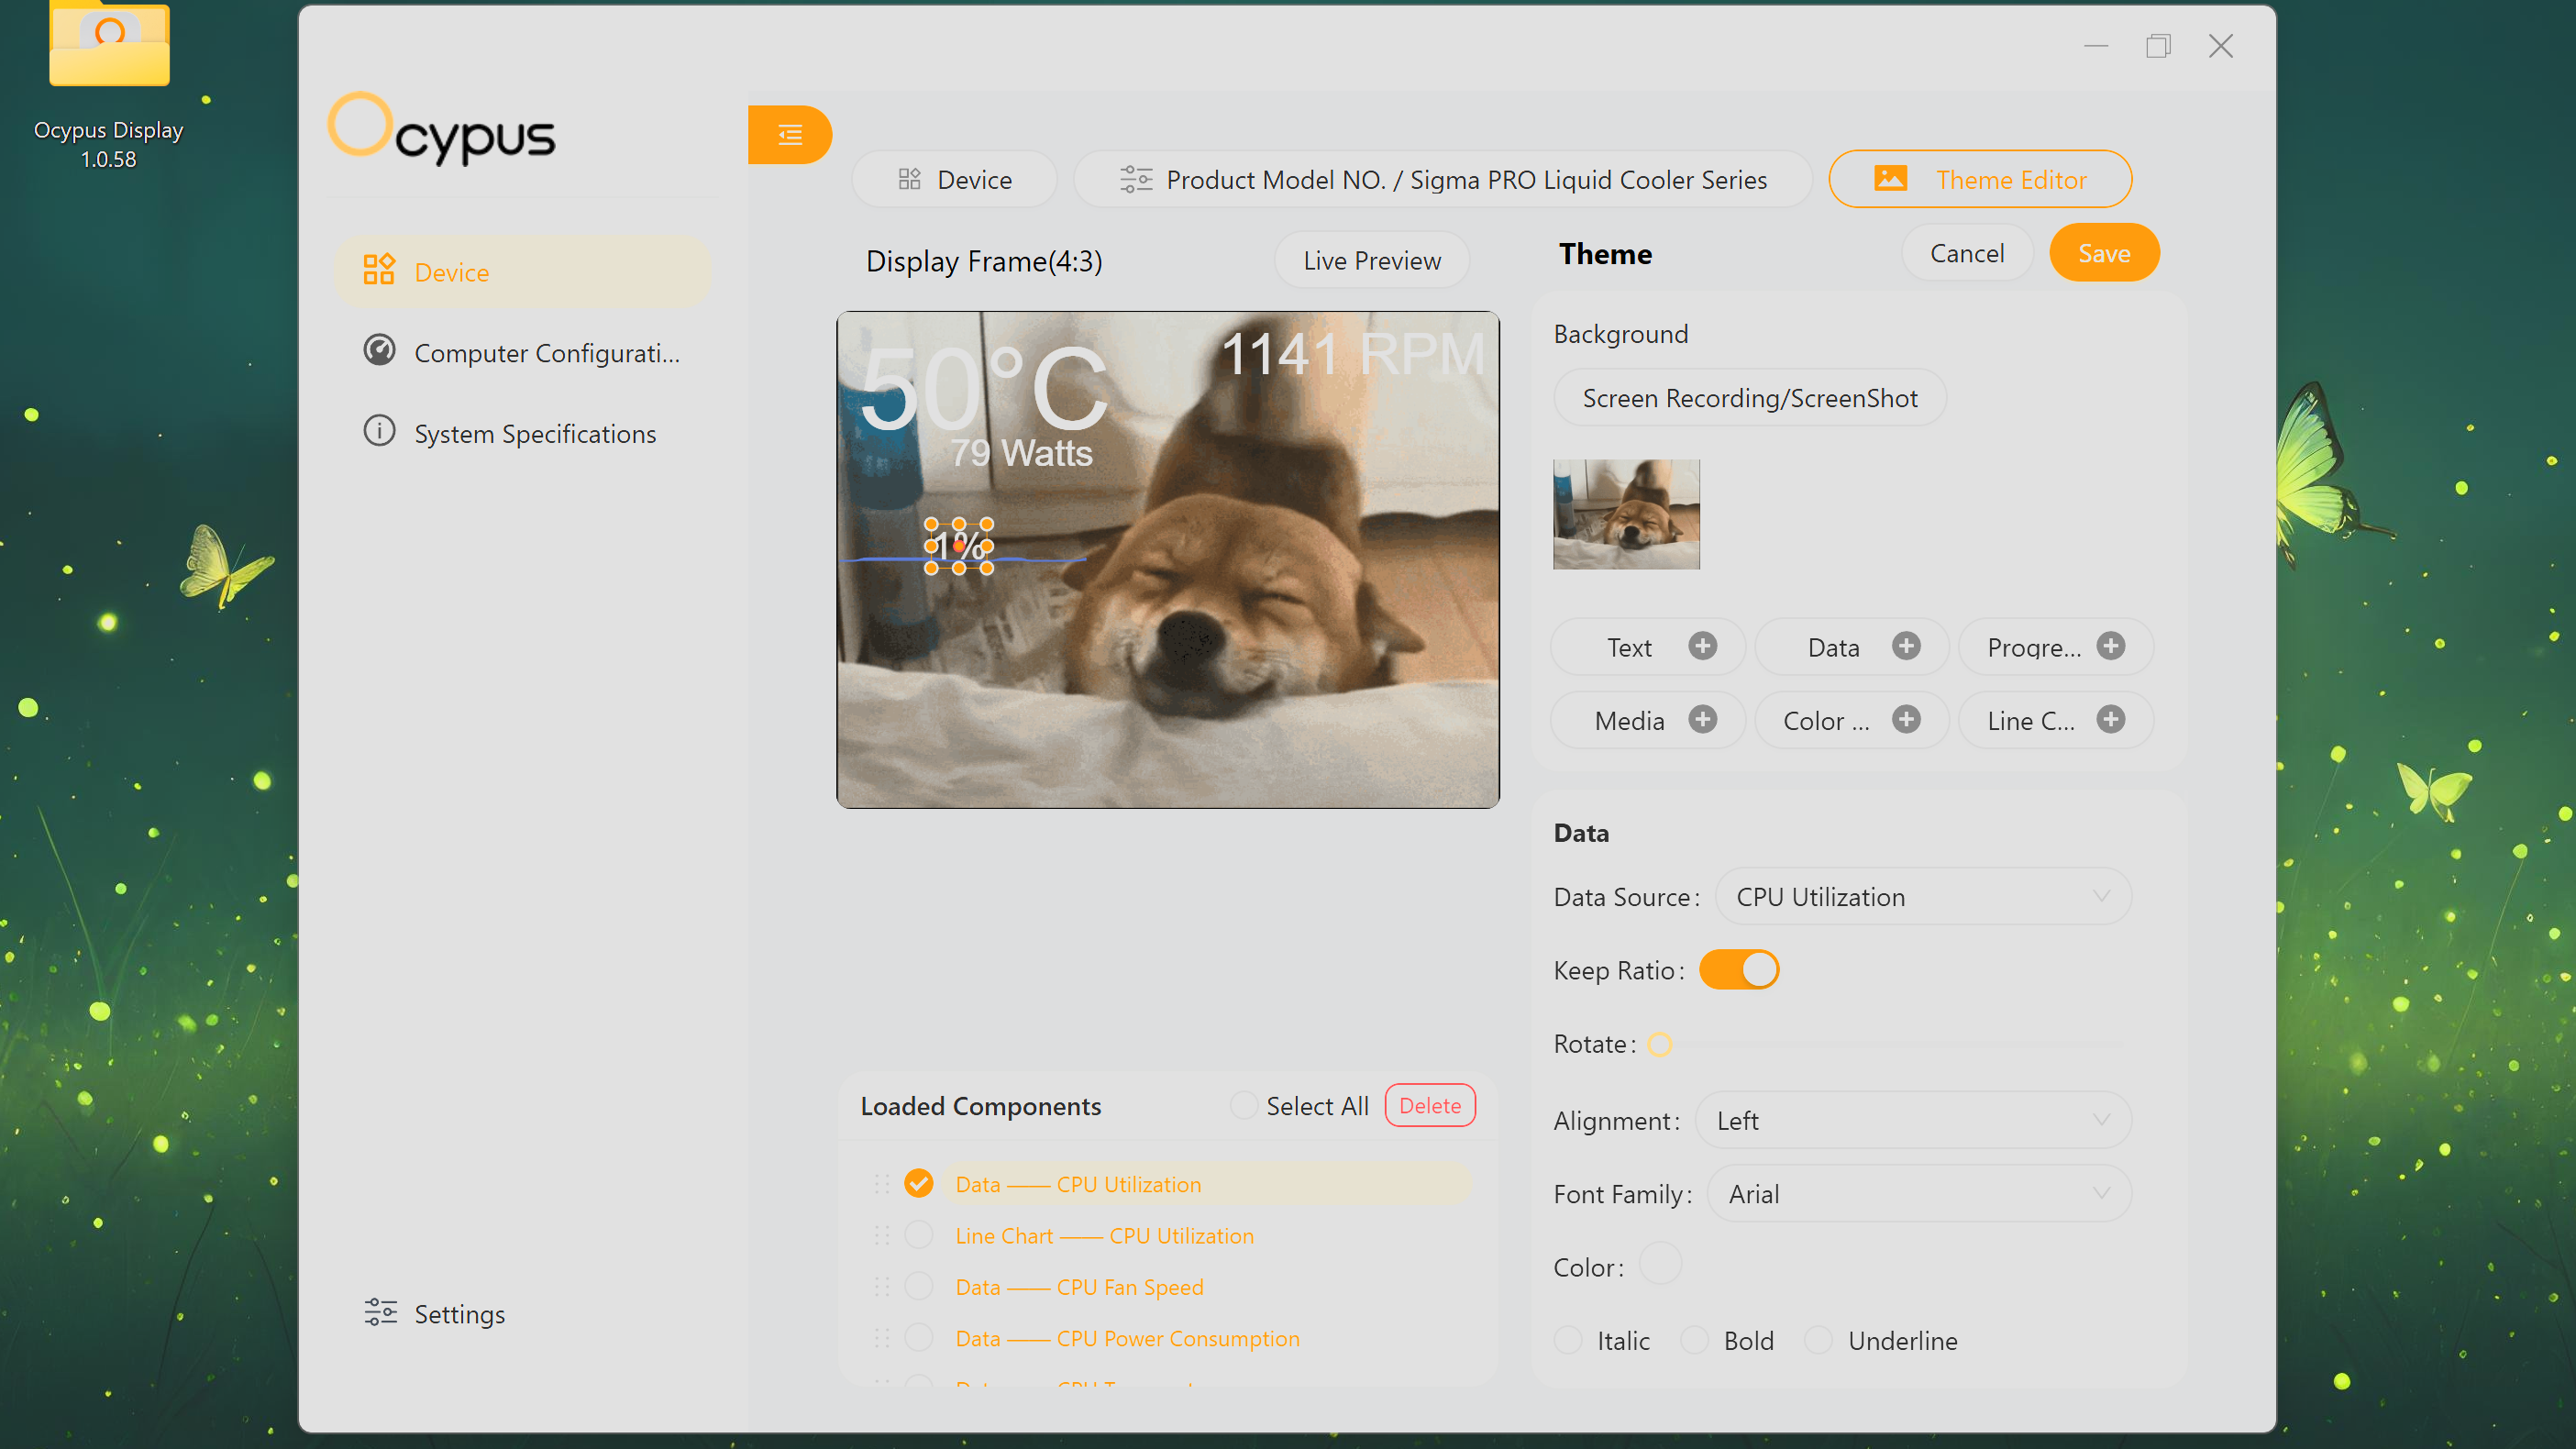Open the Alignment dropdown
Viewport: 2576px width, 1449px height.
pos(1913,1120)
